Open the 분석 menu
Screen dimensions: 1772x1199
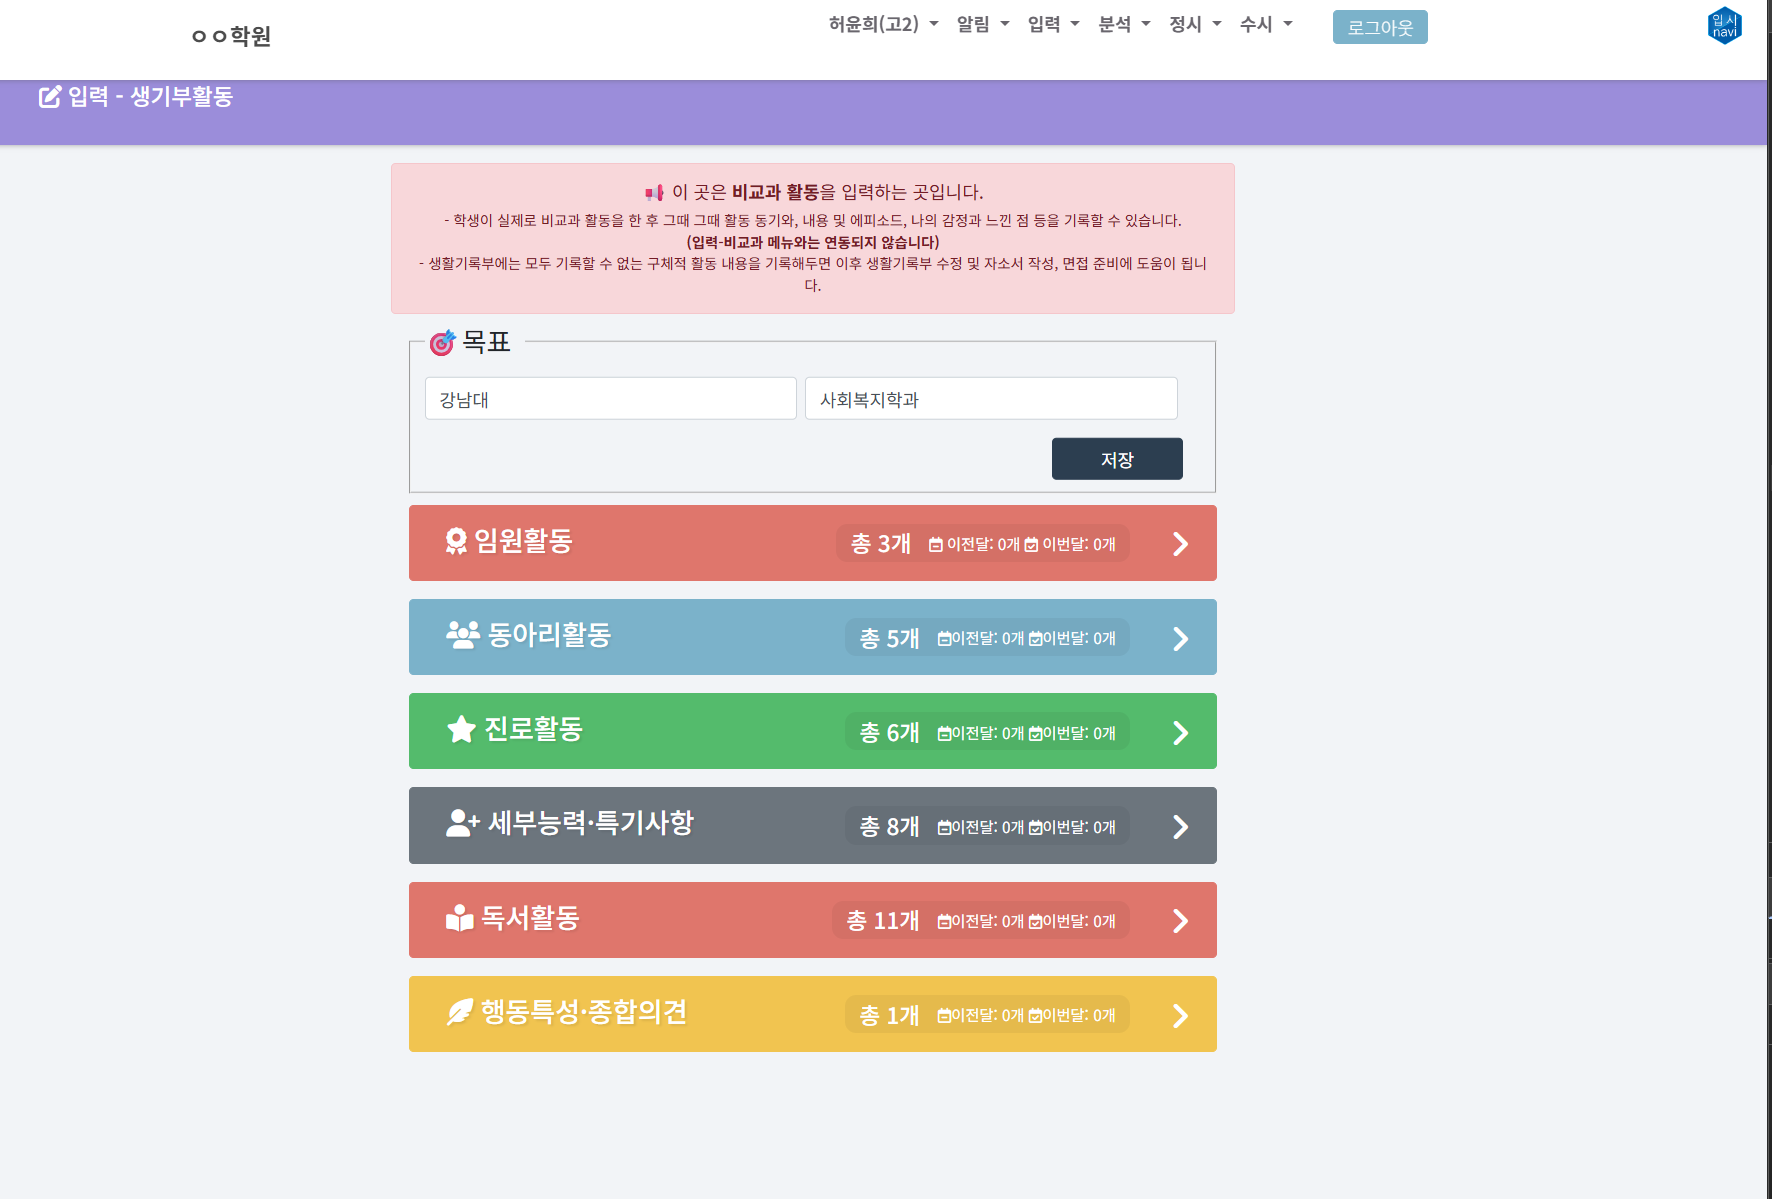[x=1124, y=24]
